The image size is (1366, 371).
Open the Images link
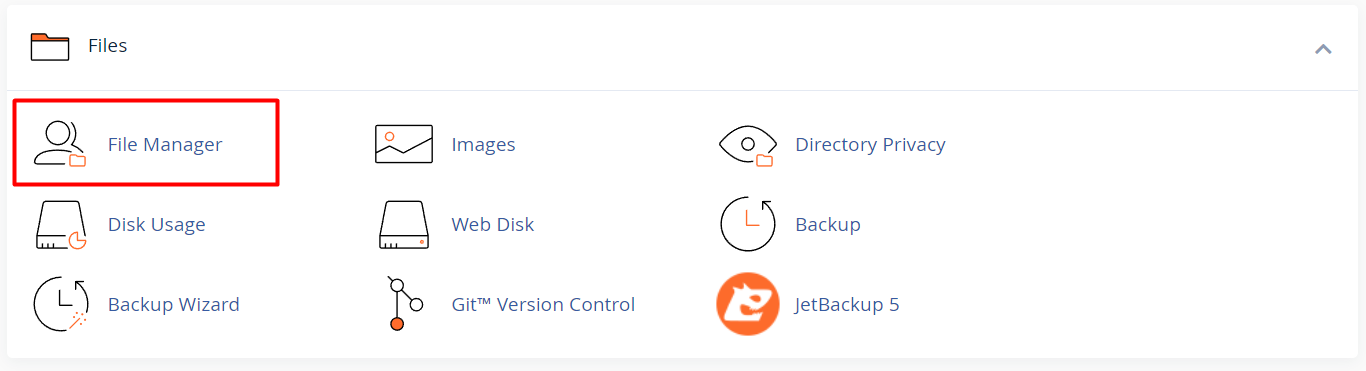point(483,145)
